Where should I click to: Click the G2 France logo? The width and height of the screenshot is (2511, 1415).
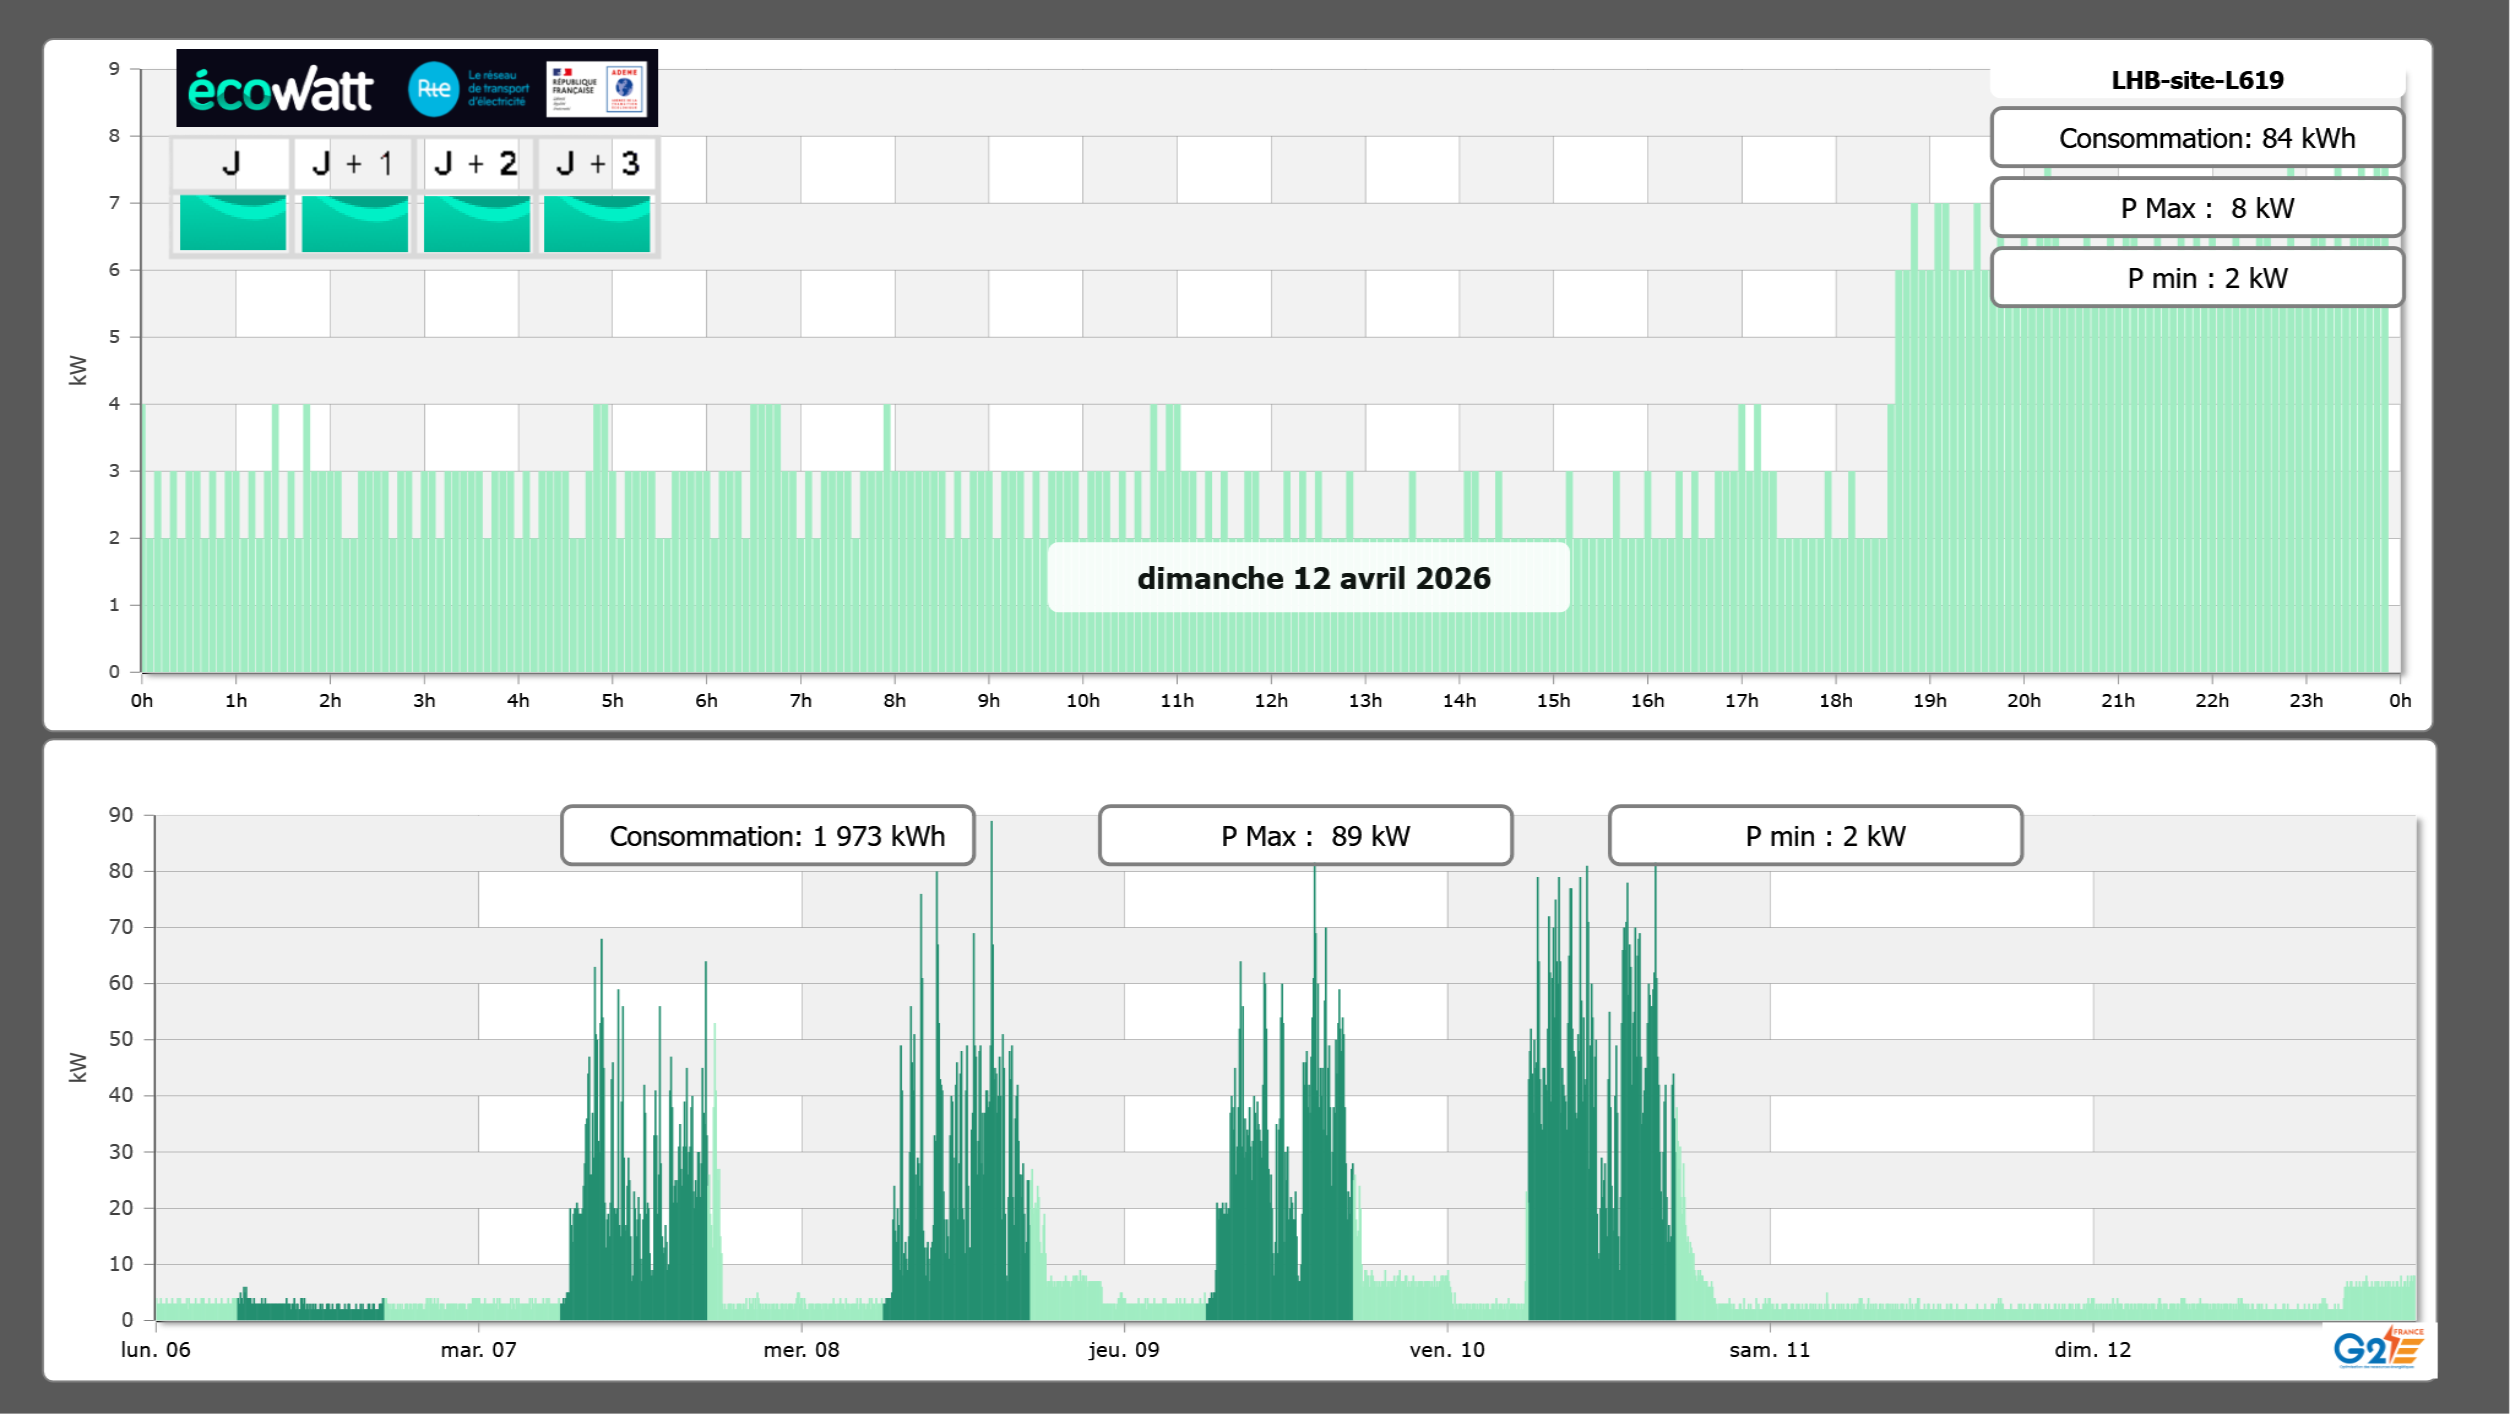(x=2378, y=1348)
